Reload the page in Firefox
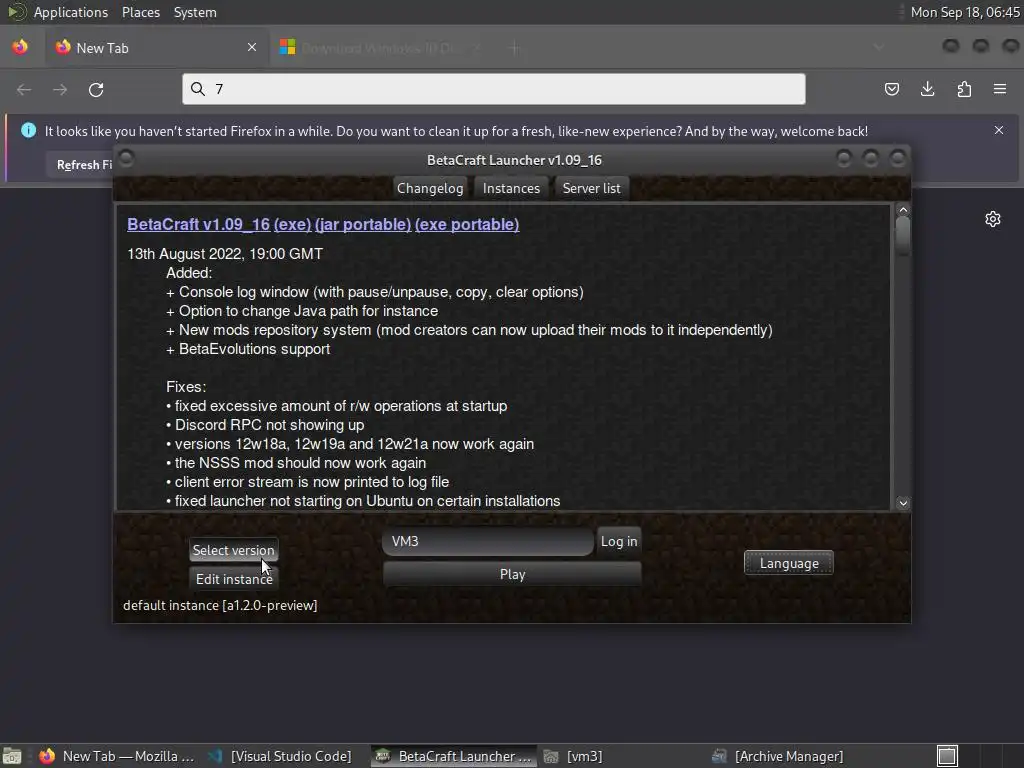Image resolution: width=1024 pixels, height=768 pixels. point(96,89)
